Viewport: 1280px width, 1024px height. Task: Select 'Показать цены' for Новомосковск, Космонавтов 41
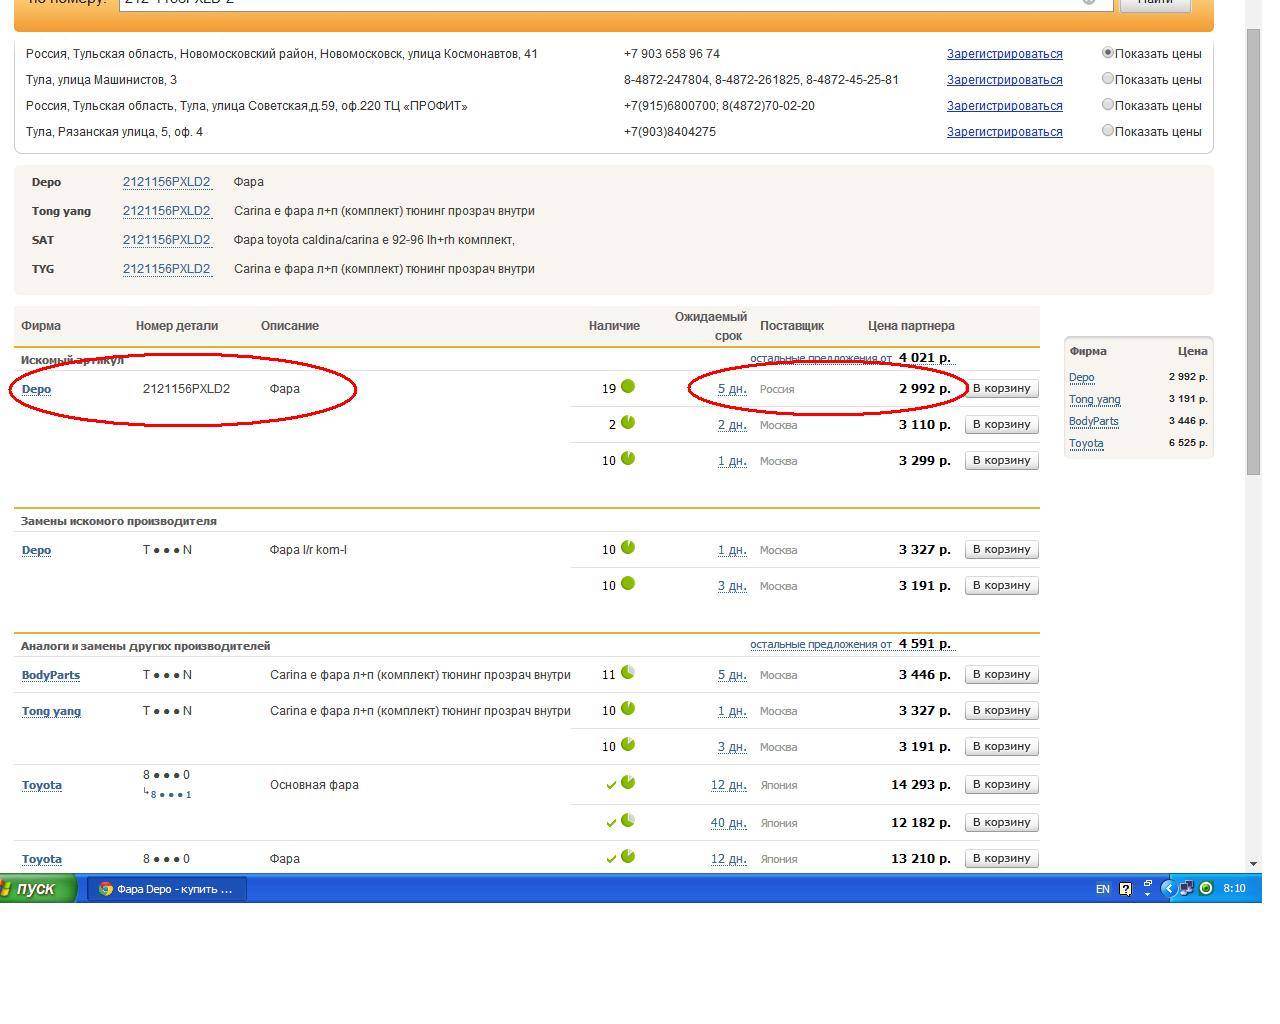point(1108,53)
